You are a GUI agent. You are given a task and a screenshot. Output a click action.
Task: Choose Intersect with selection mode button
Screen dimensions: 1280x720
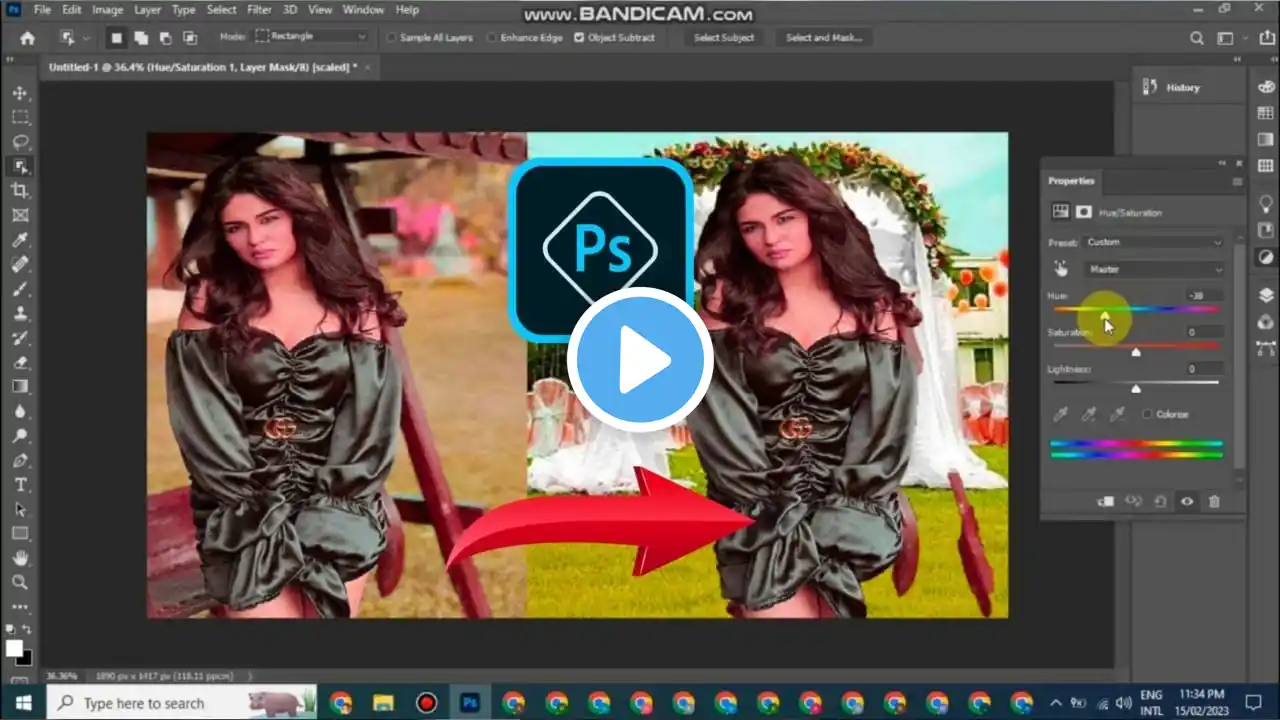[190, 38]
